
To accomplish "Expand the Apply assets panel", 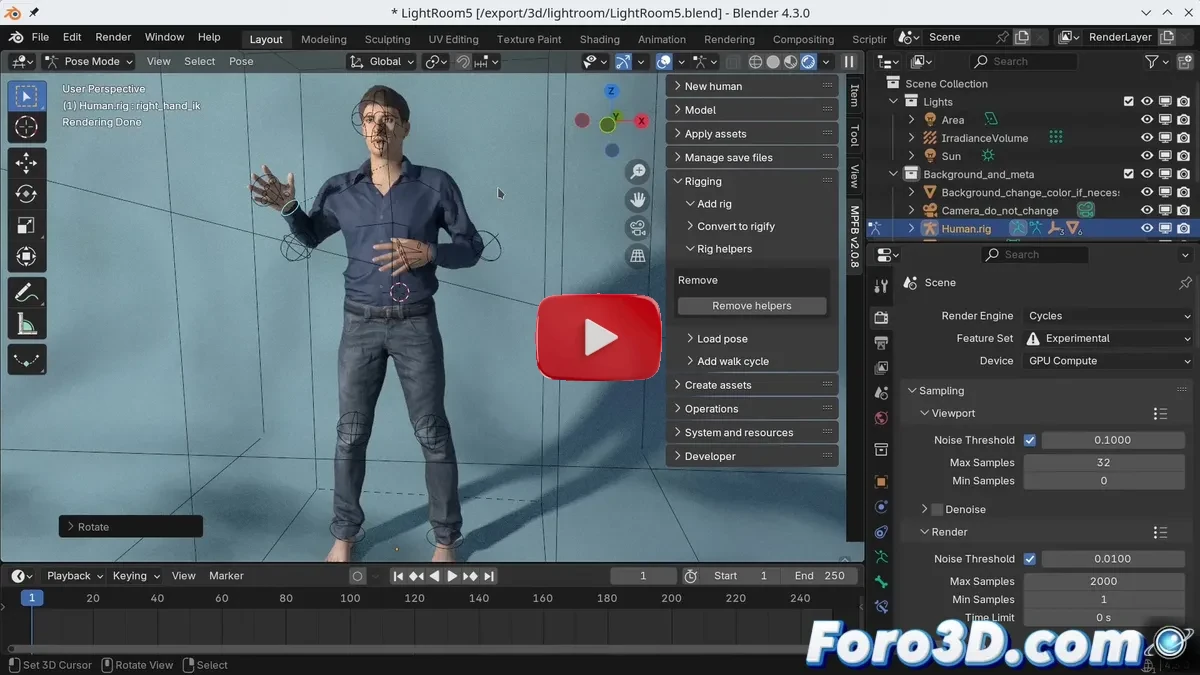I will point(752,134).
